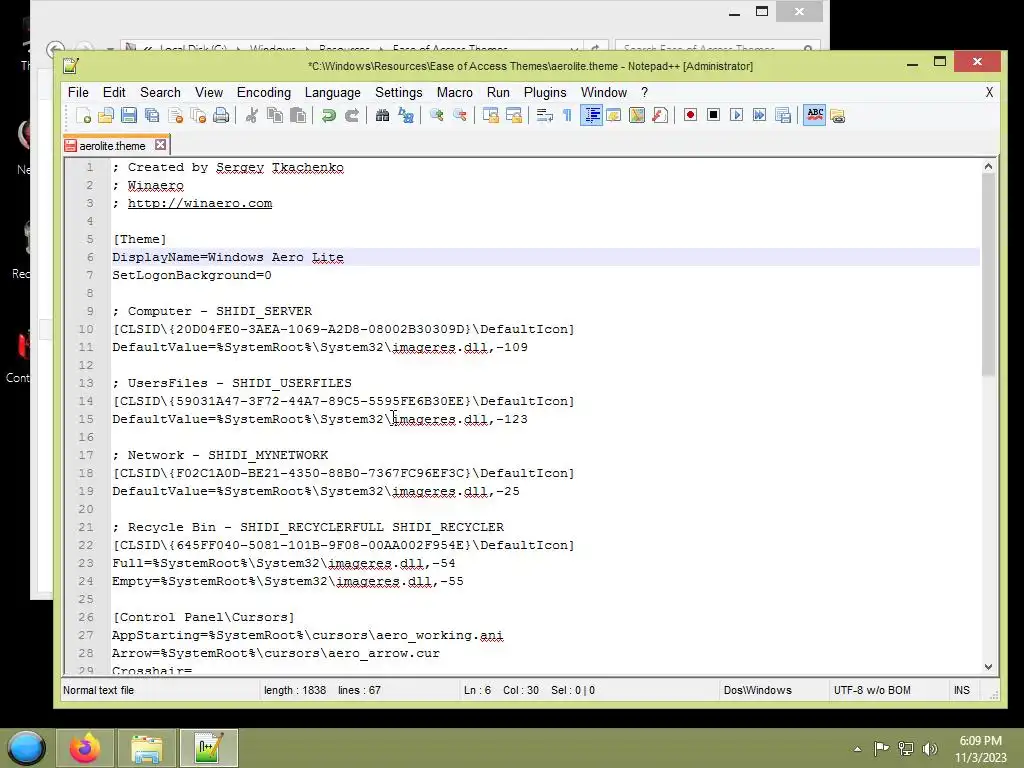
Task: Start macro recording with red dot
Action: pyautogui.click(x=690, y=116)
